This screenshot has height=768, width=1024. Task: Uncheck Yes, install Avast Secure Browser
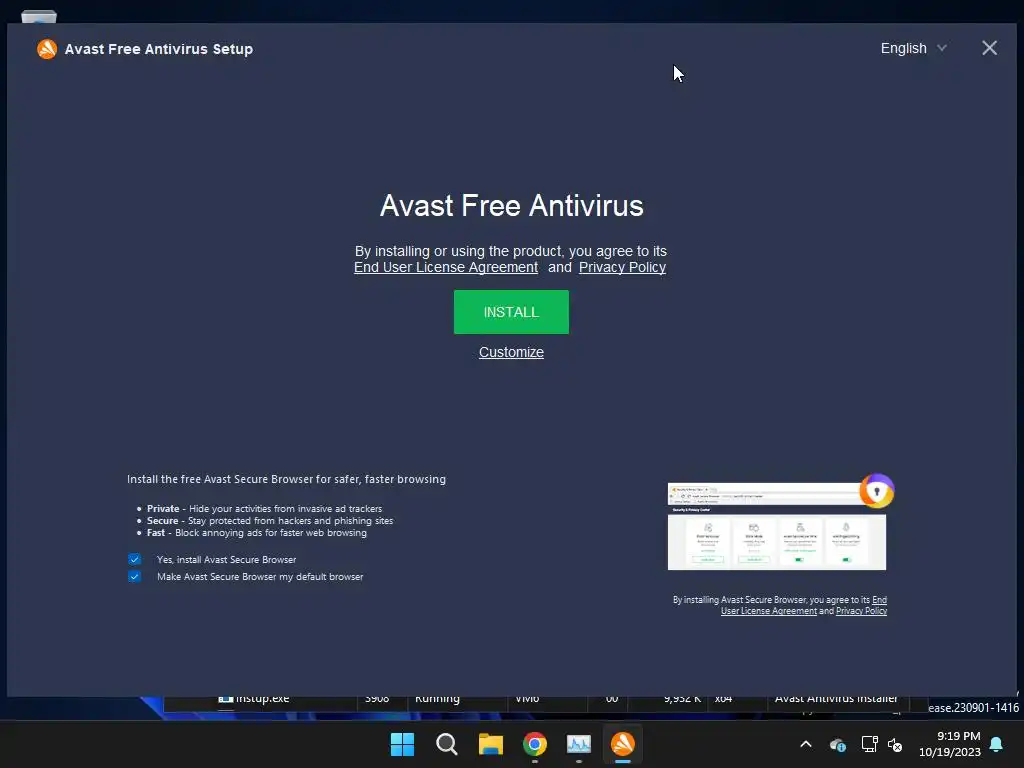coord(135,559)
